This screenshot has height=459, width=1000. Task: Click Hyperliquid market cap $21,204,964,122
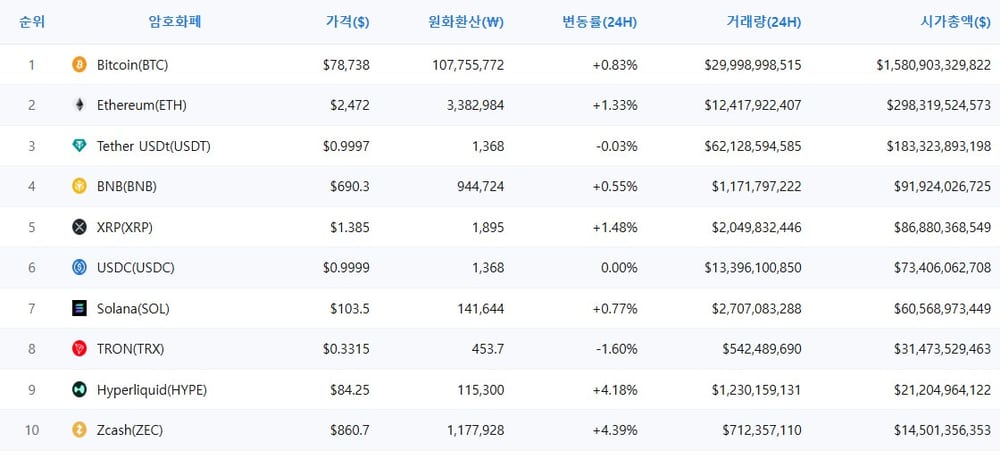[x=942, y=390]
